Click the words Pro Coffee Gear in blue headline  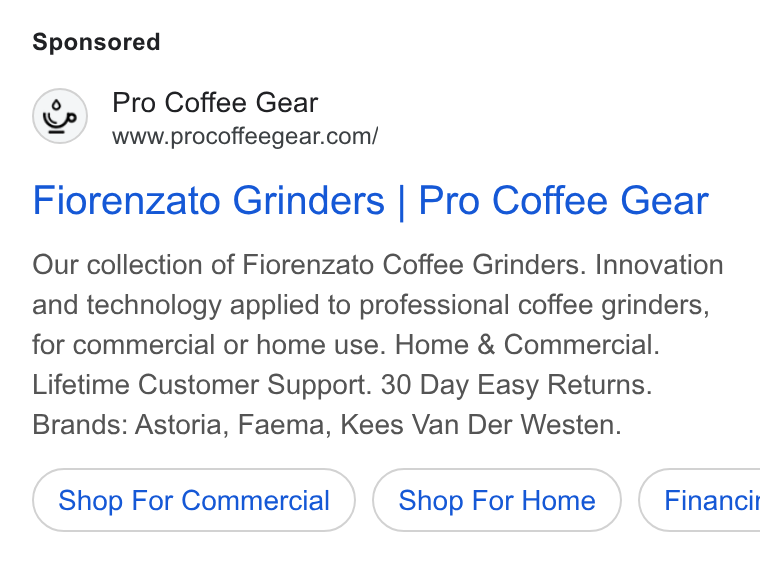[563, 201]
